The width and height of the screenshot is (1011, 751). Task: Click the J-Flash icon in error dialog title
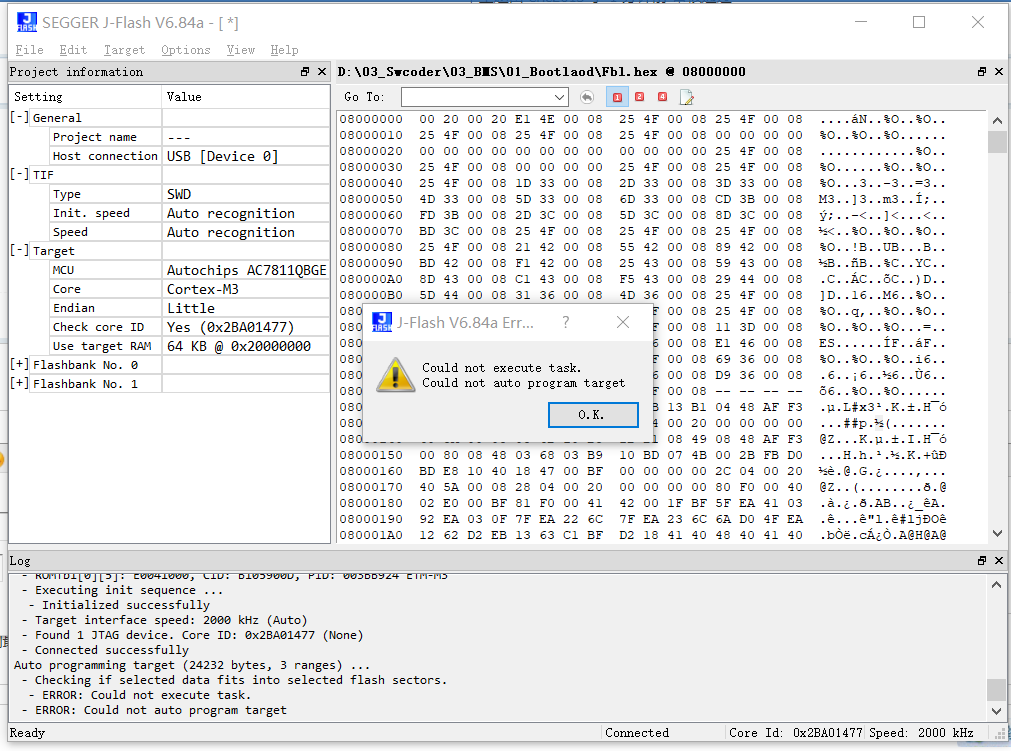coord(382,322)
